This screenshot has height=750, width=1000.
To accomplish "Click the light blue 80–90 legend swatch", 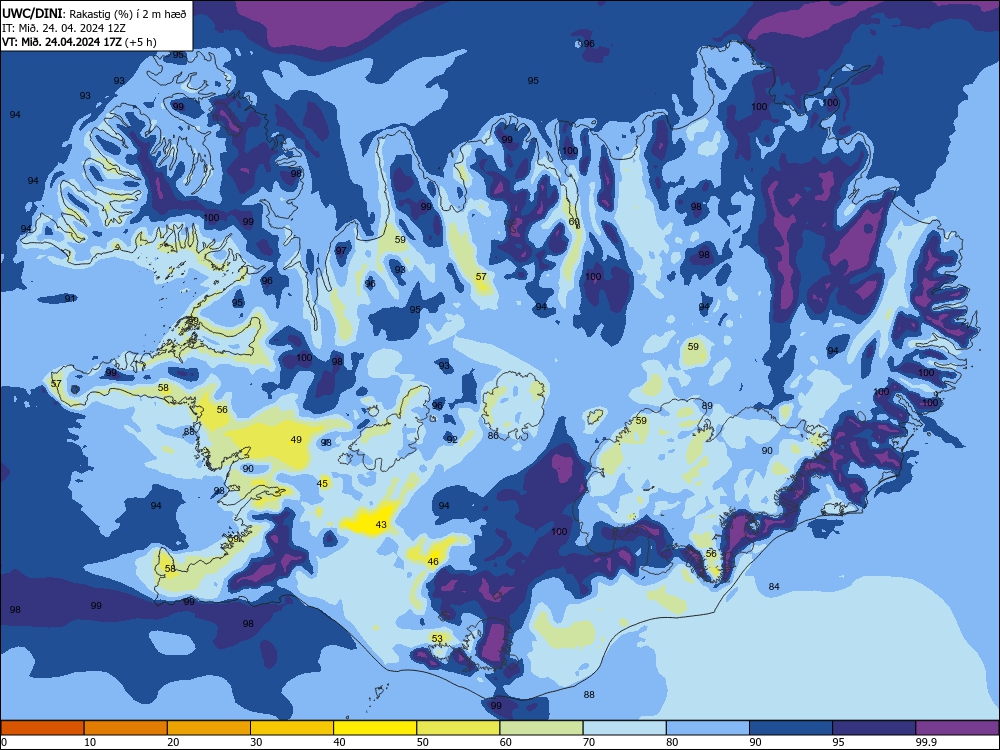I will [x=708, y=728].
